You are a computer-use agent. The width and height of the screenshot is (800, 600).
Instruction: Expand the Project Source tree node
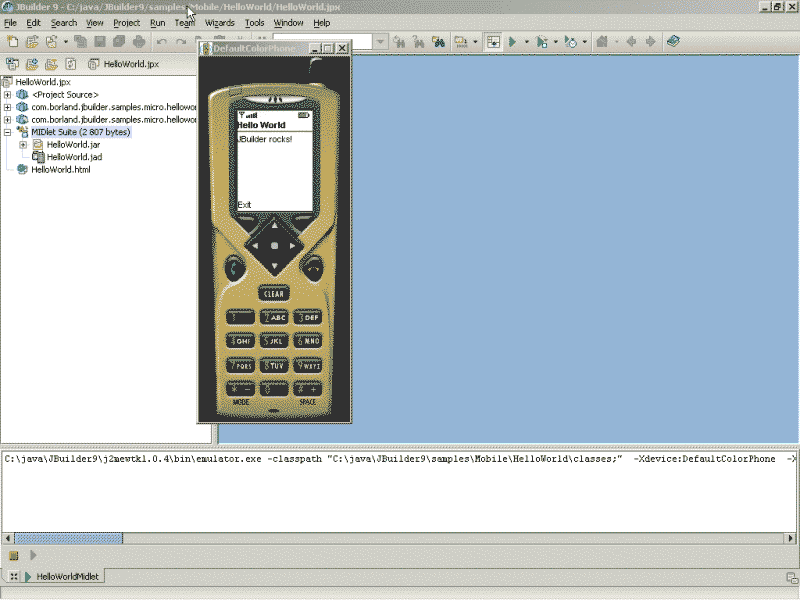[x=8, y=95]
